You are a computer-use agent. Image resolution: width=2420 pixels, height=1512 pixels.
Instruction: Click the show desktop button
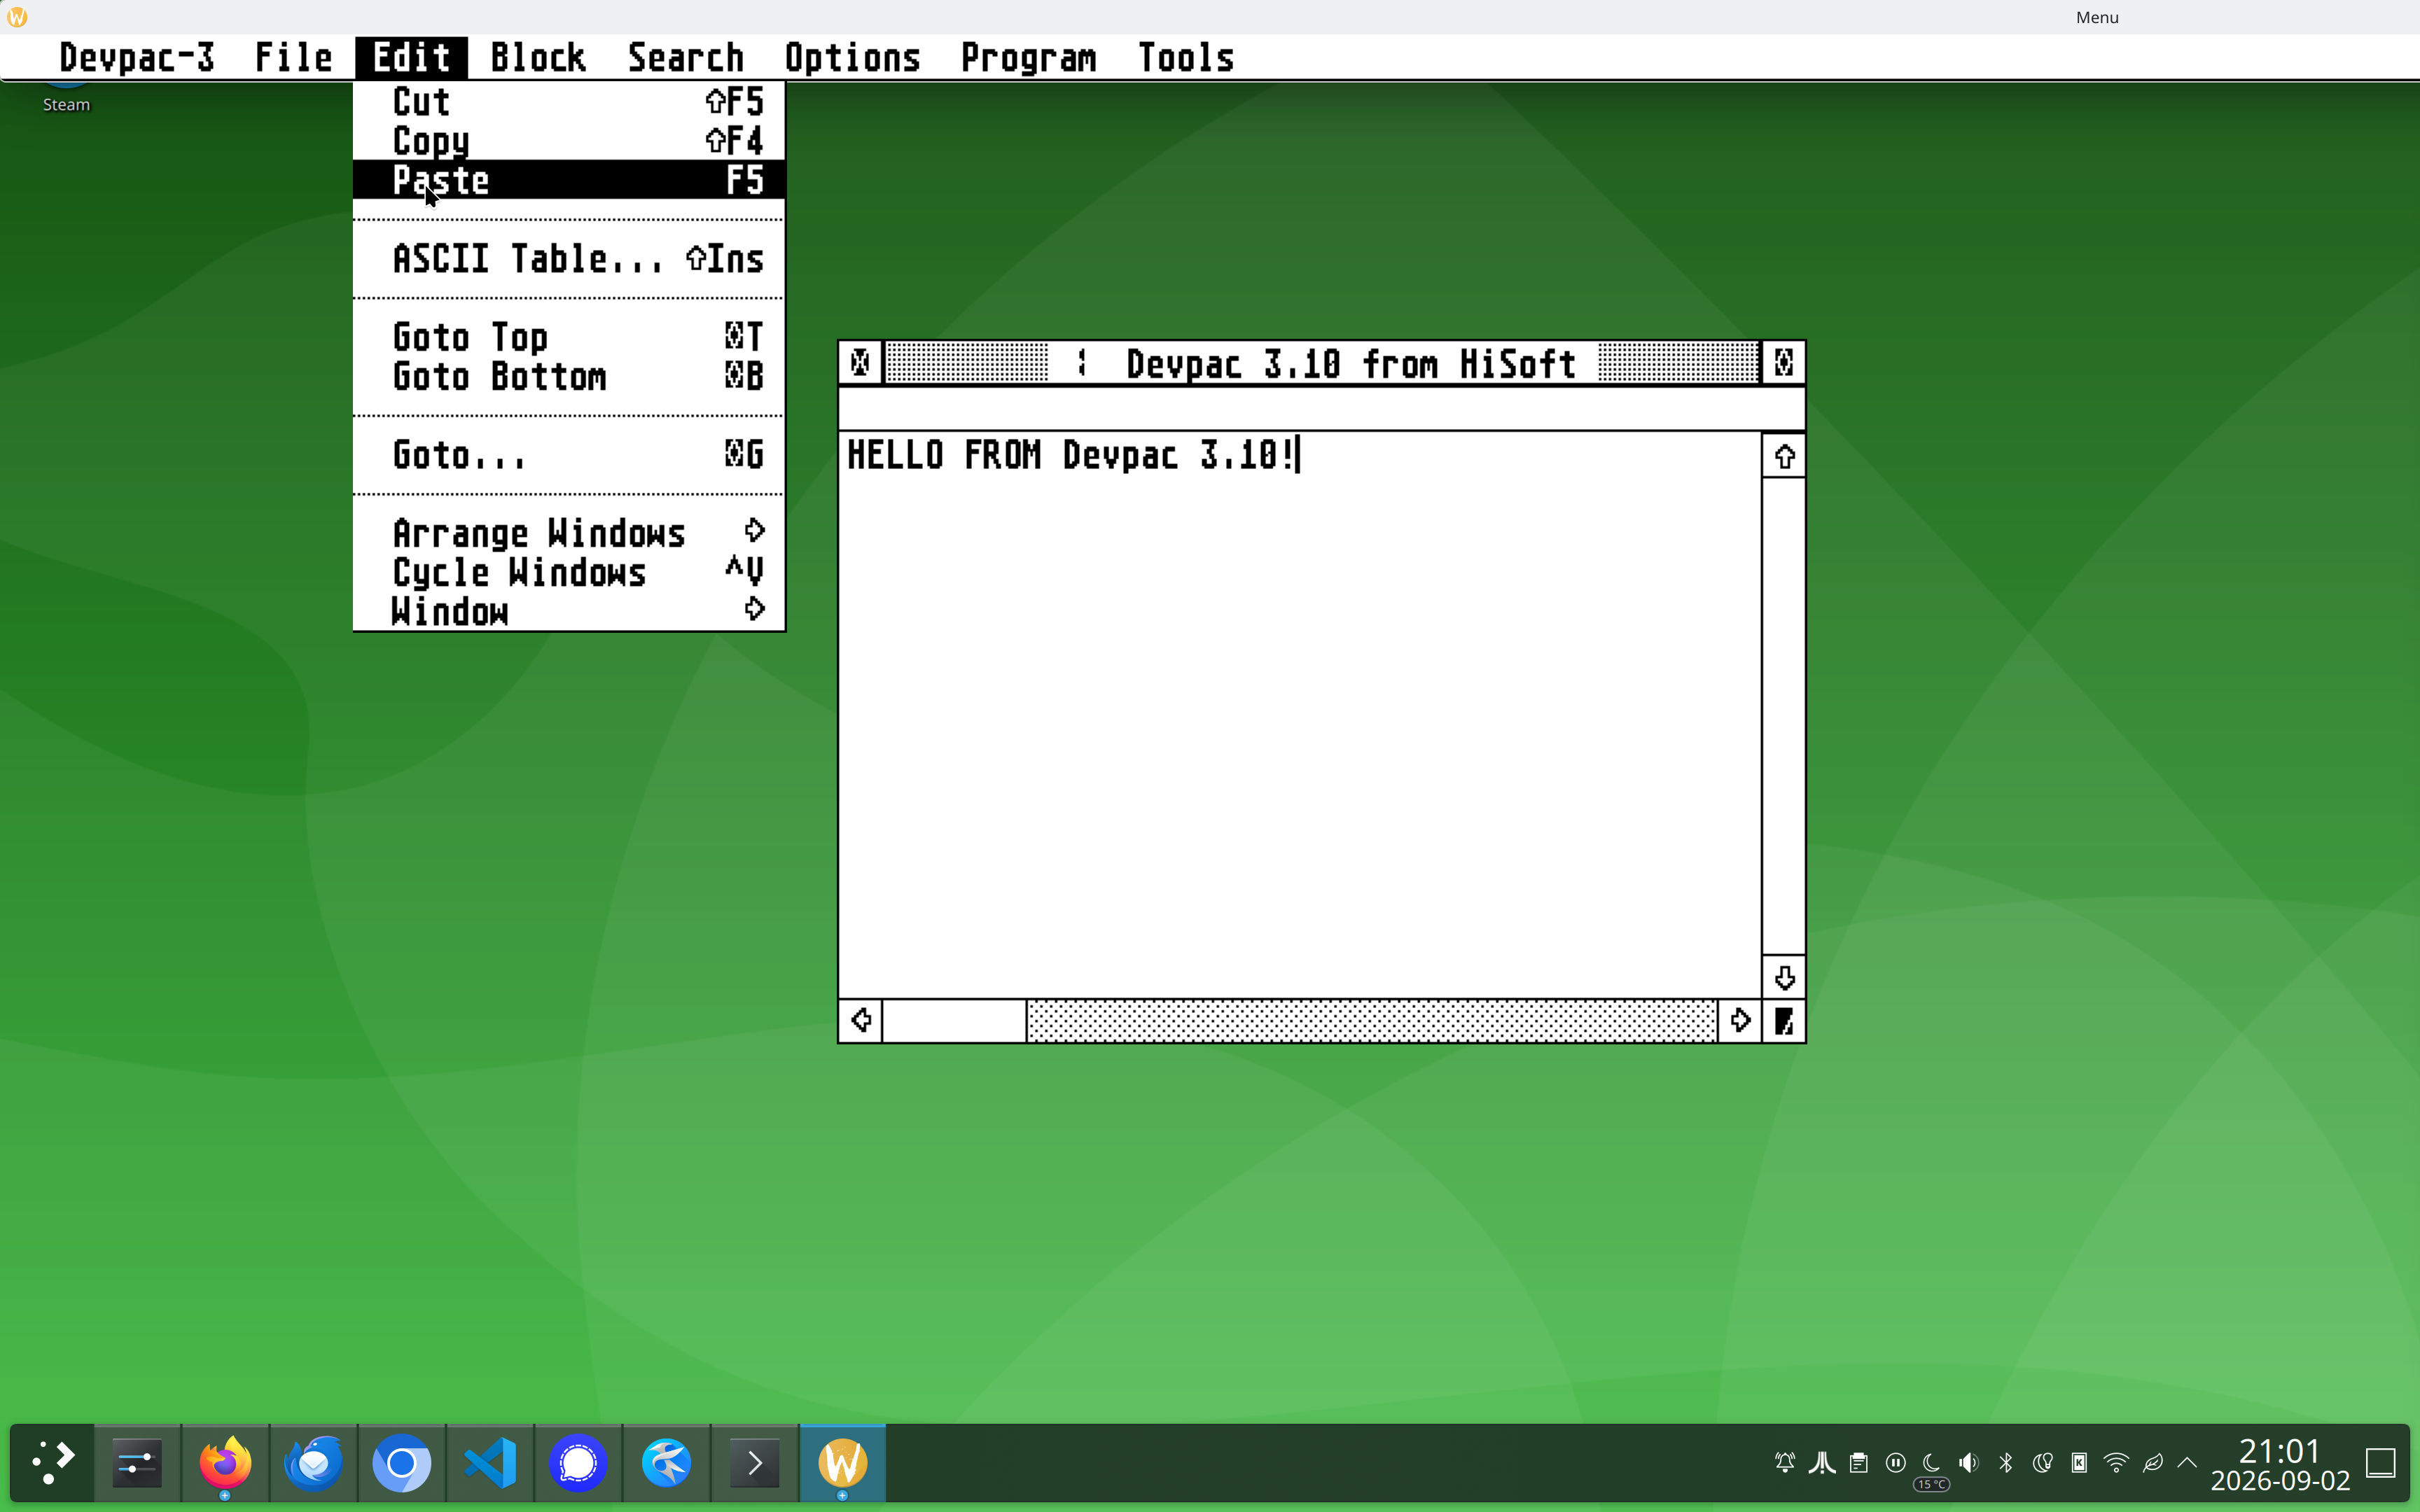pos(2381,1463)
